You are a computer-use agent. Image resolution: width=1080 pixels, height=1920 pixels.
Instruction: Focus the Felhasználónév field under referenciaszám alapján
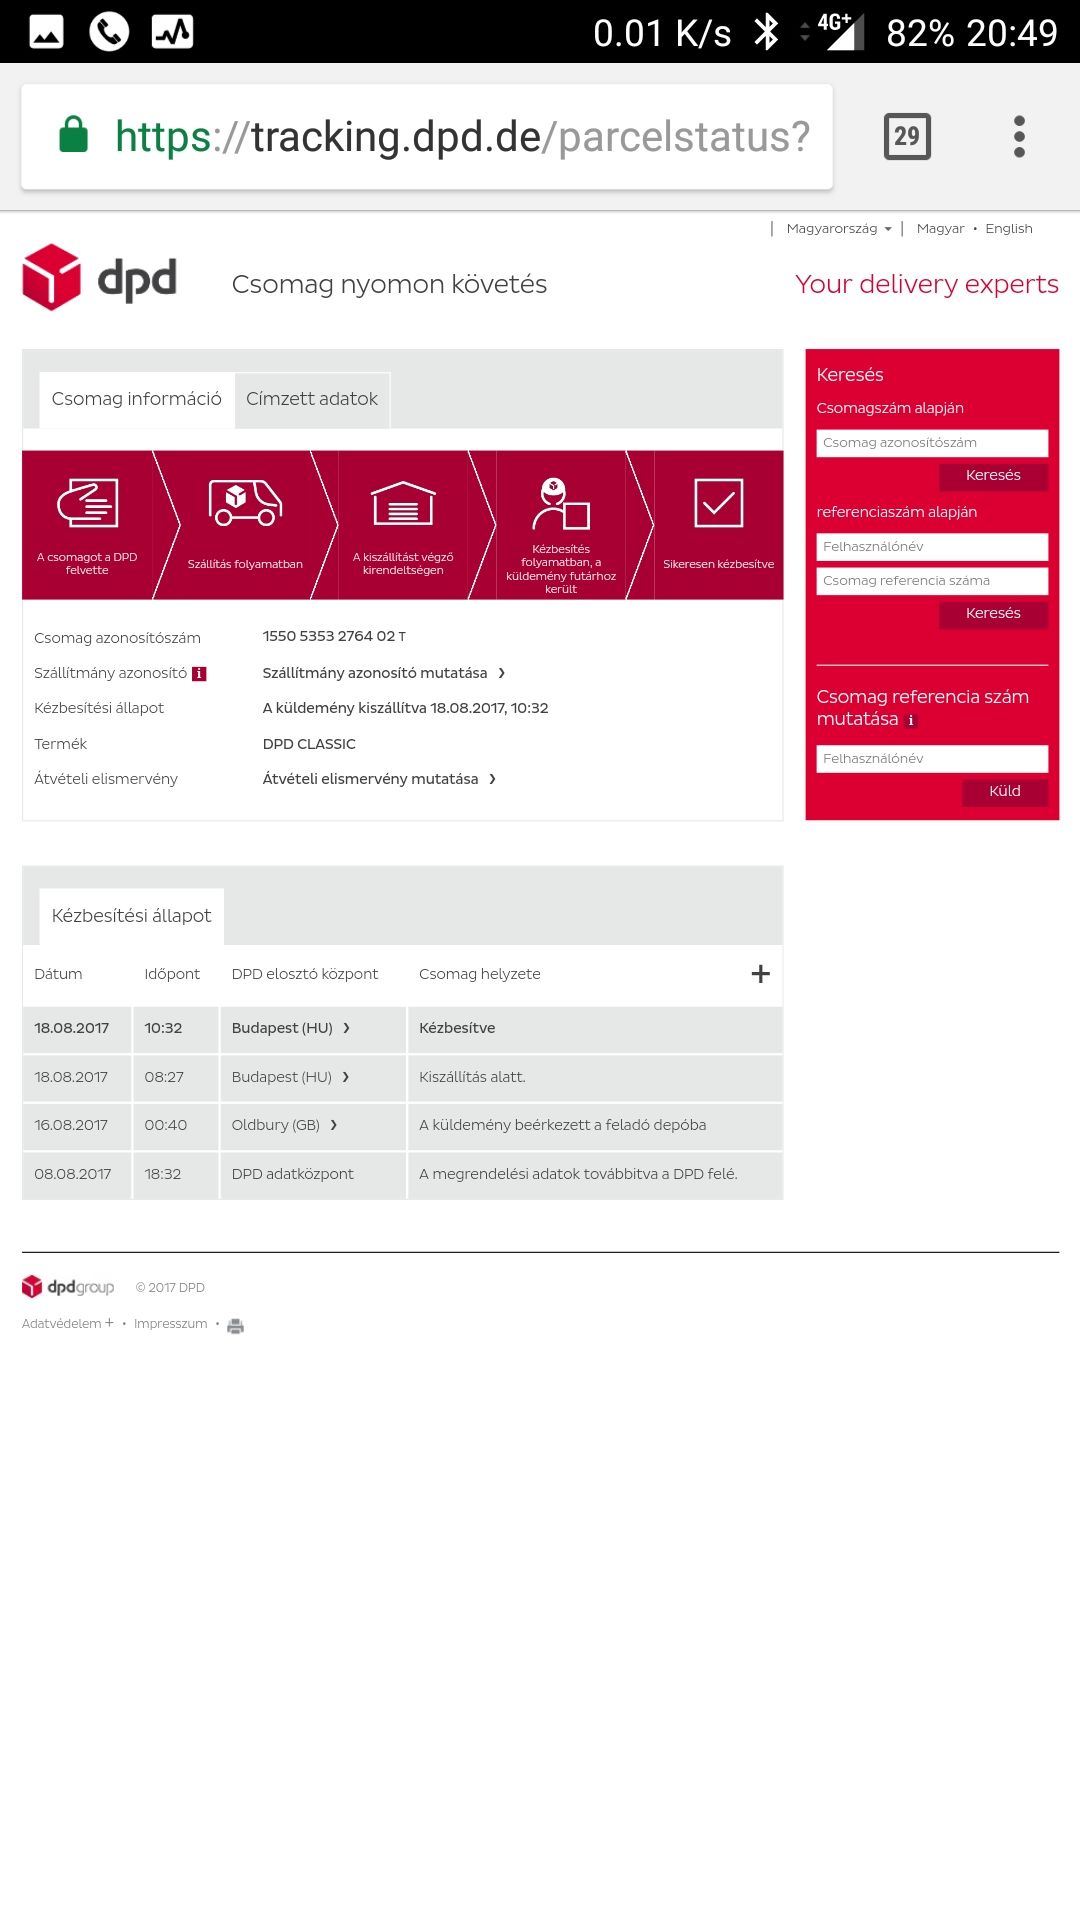pos(932,547)
